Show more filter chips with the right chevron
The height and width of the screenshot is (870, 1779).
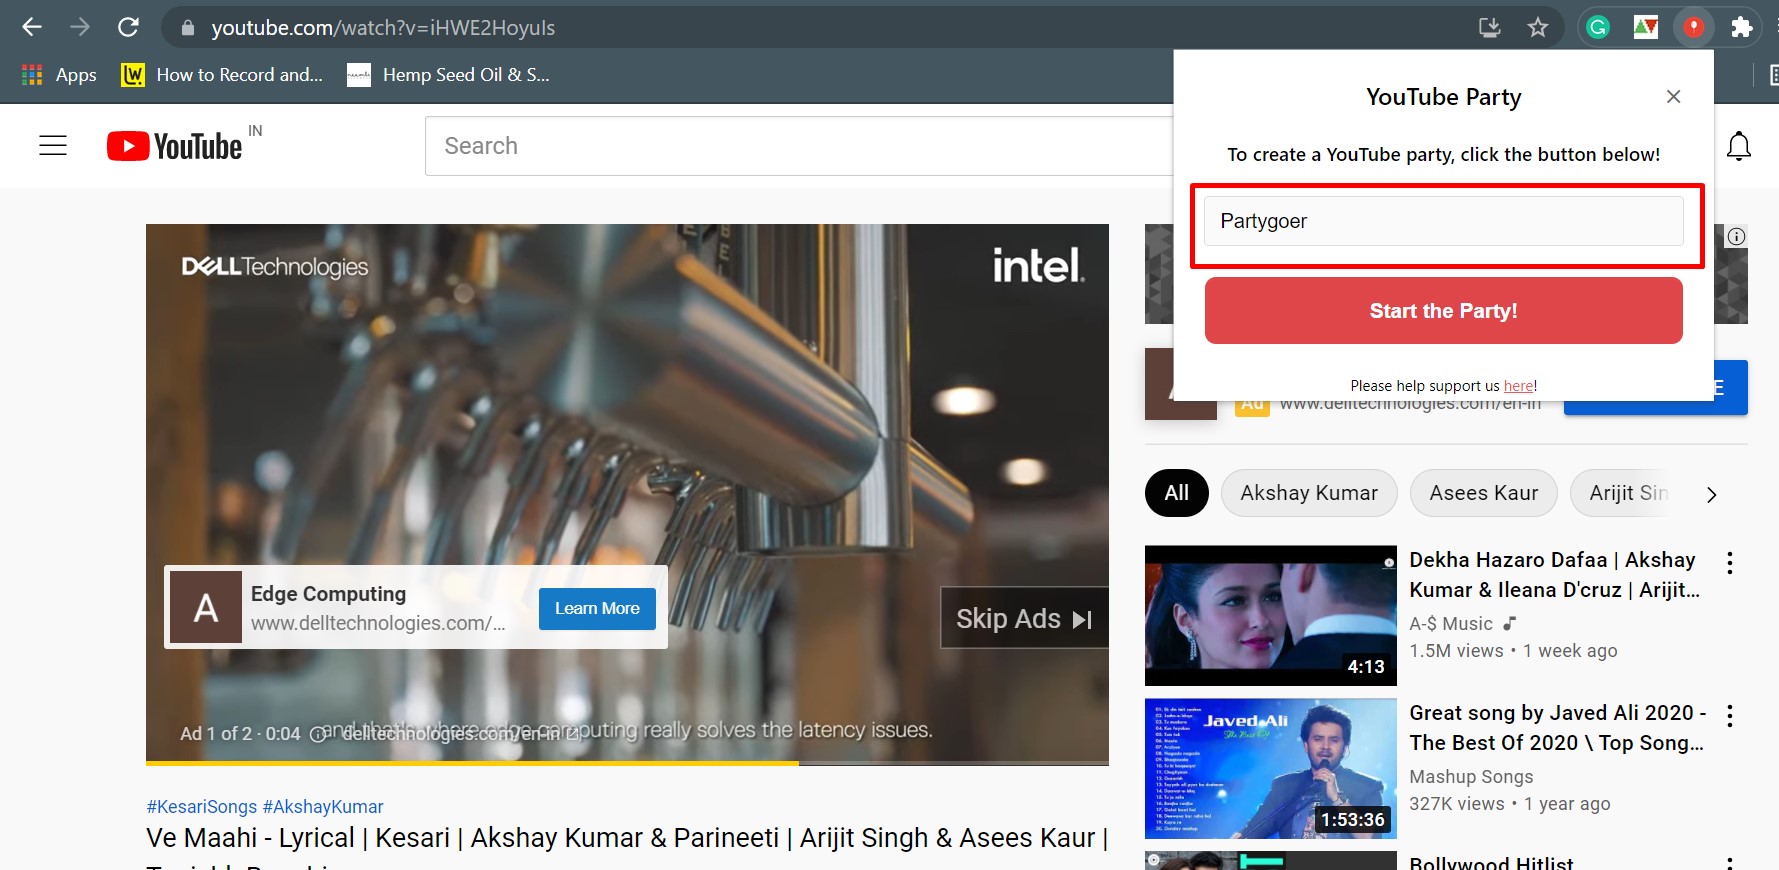(x=1712, y=494)
